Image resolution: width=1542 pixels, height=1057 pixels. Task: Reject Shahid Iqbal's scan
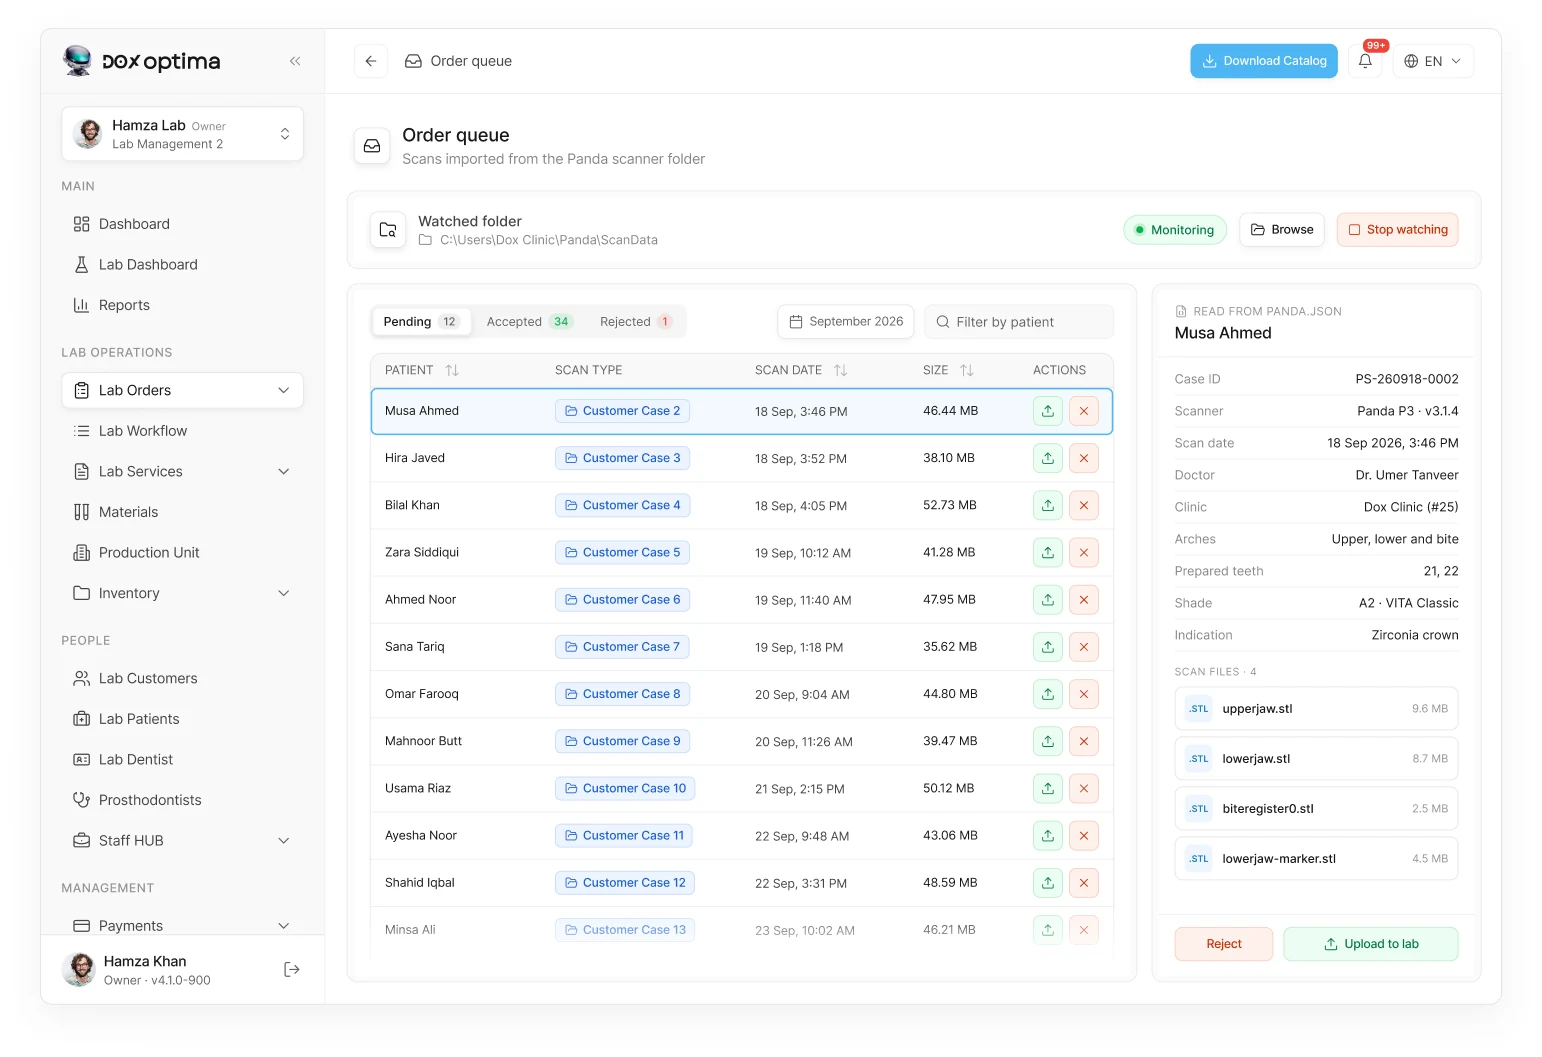tap(1084, 883)
